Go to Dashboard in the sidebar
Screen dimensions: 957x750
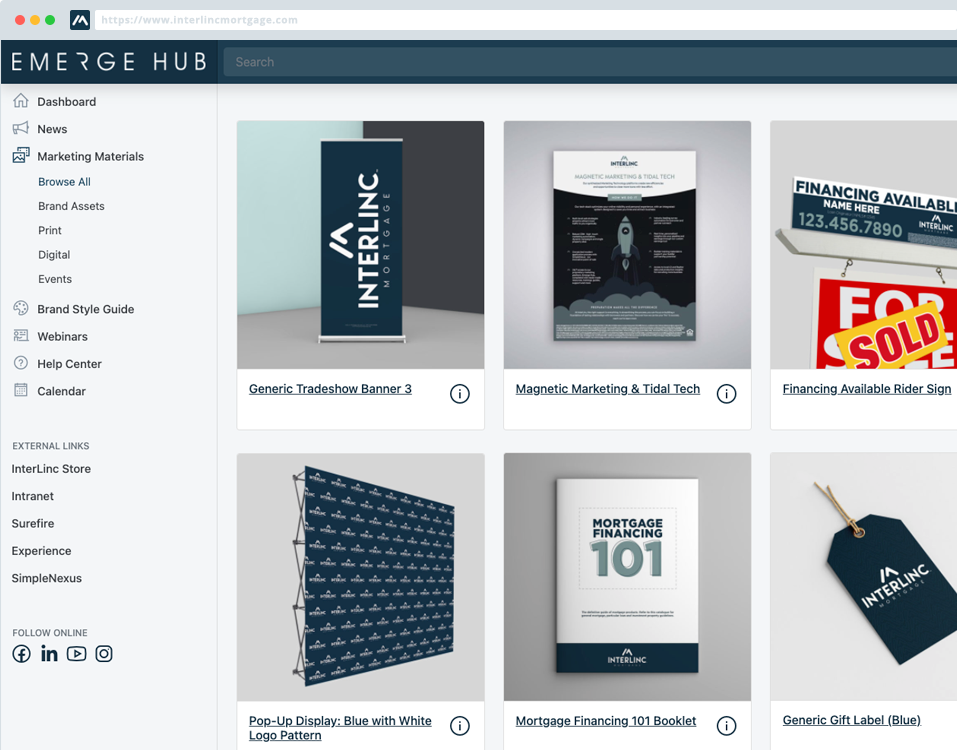[67, 101]
